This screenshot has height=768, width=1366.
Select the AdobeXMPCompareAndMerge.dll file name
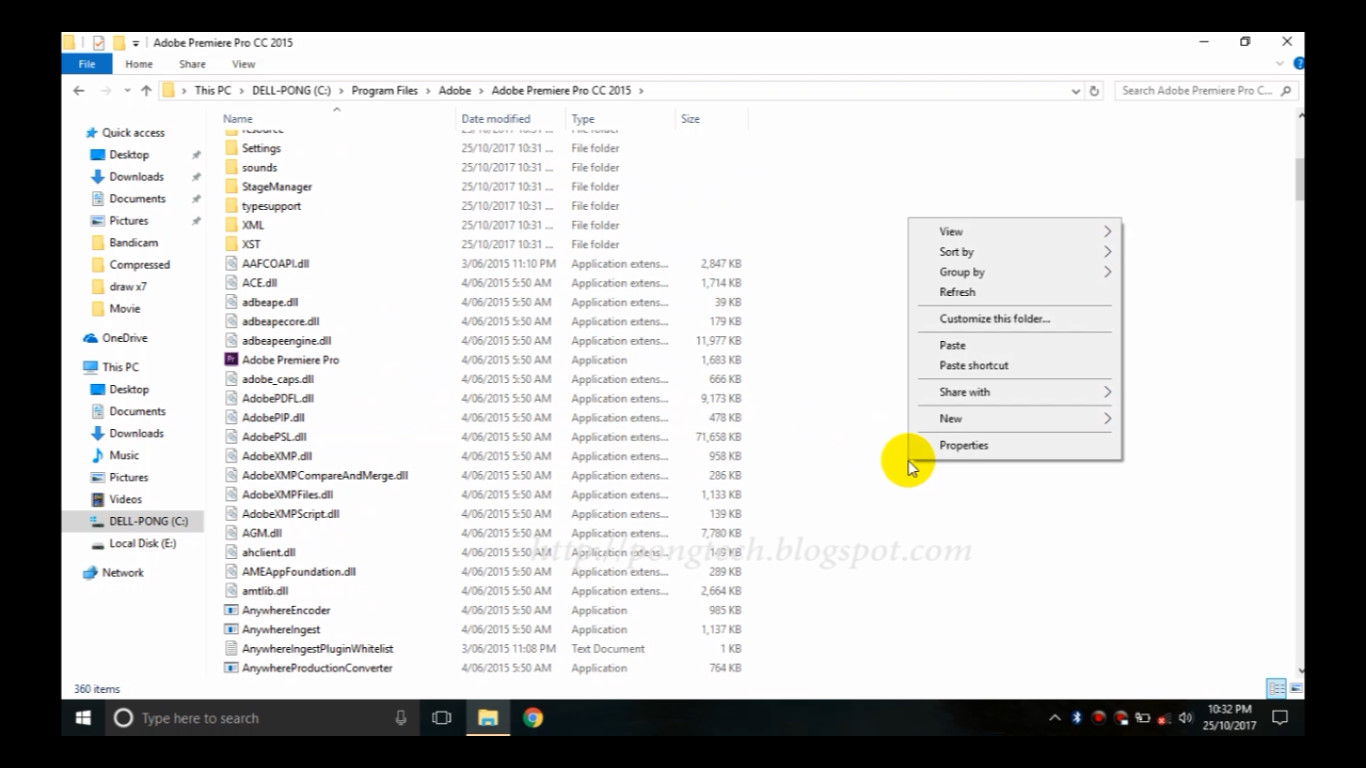coord(325,476)
